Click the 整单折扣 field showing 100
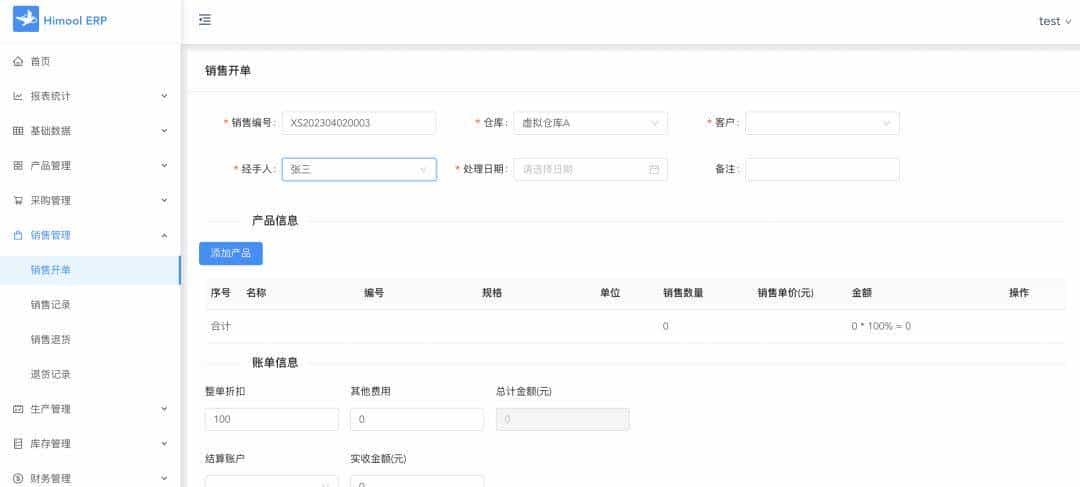The width and height of the screenshot is (1080, 487). 271,419
